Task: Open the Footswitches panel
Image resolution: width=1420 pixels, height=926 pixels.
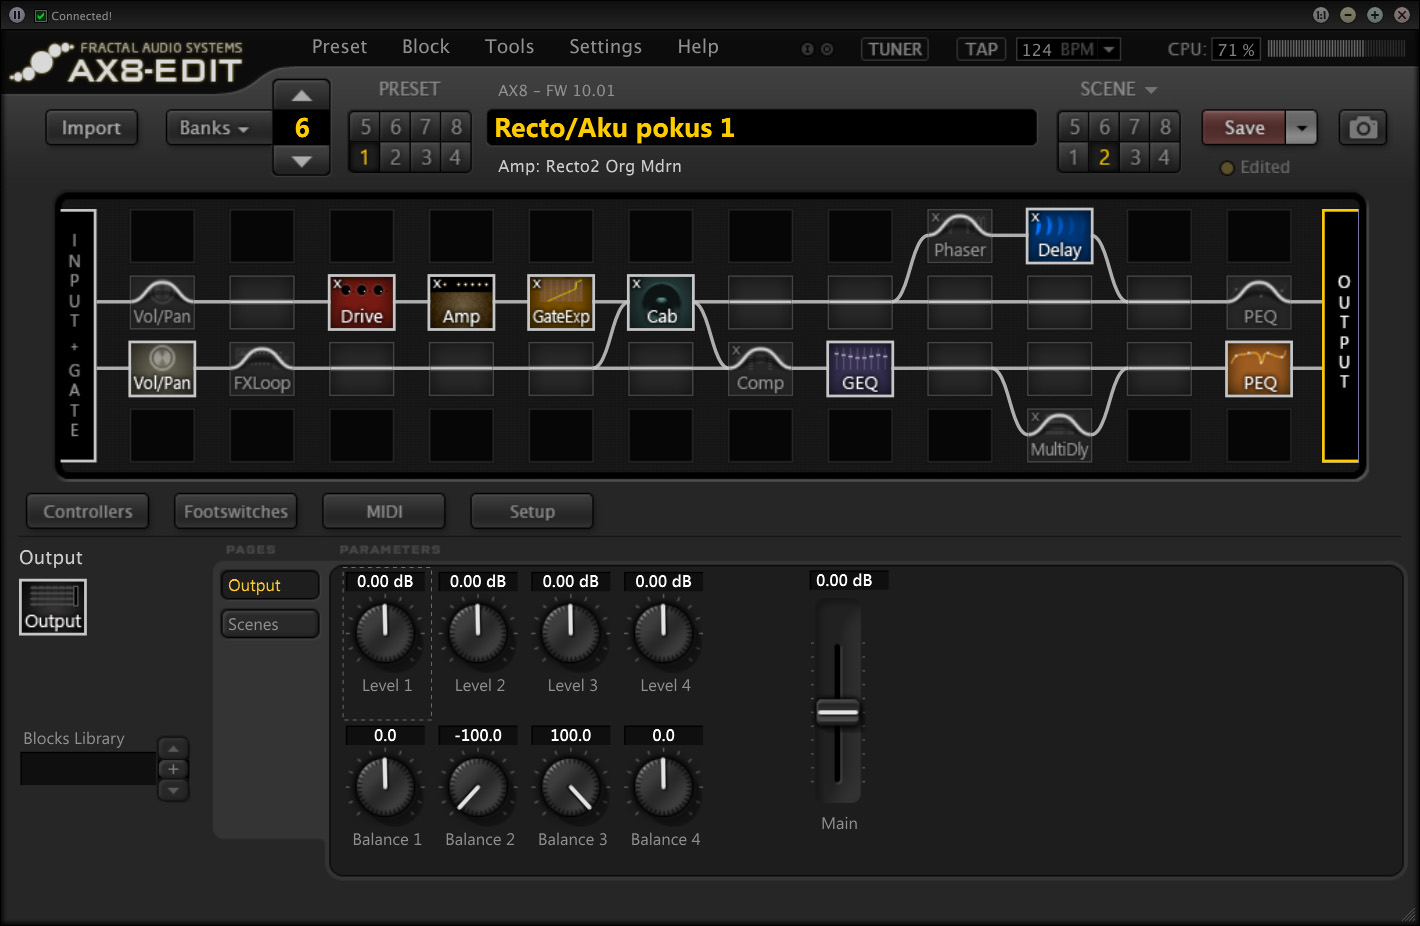Action: (236, 511)
